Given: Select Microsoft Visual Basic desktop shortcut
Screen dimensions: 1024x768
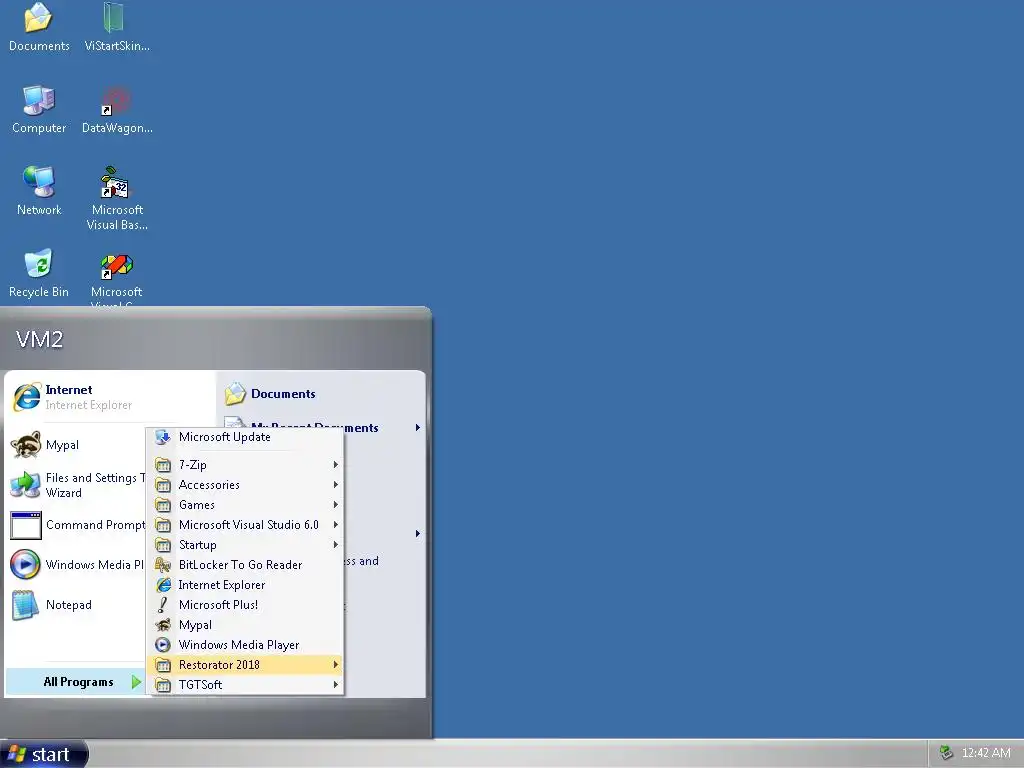Looking at the screenshot, I should tap(117, 198).
